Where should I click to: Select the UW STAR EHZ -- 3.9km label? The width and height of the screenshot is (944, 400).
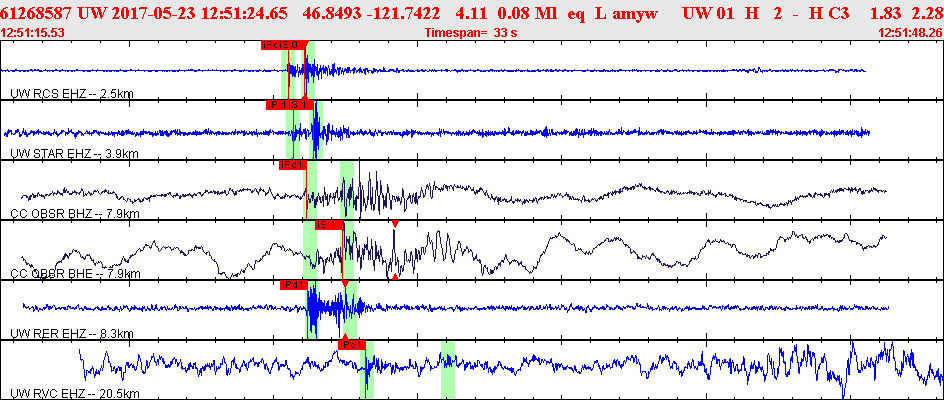pyautogui.click(x=75, y=154)
